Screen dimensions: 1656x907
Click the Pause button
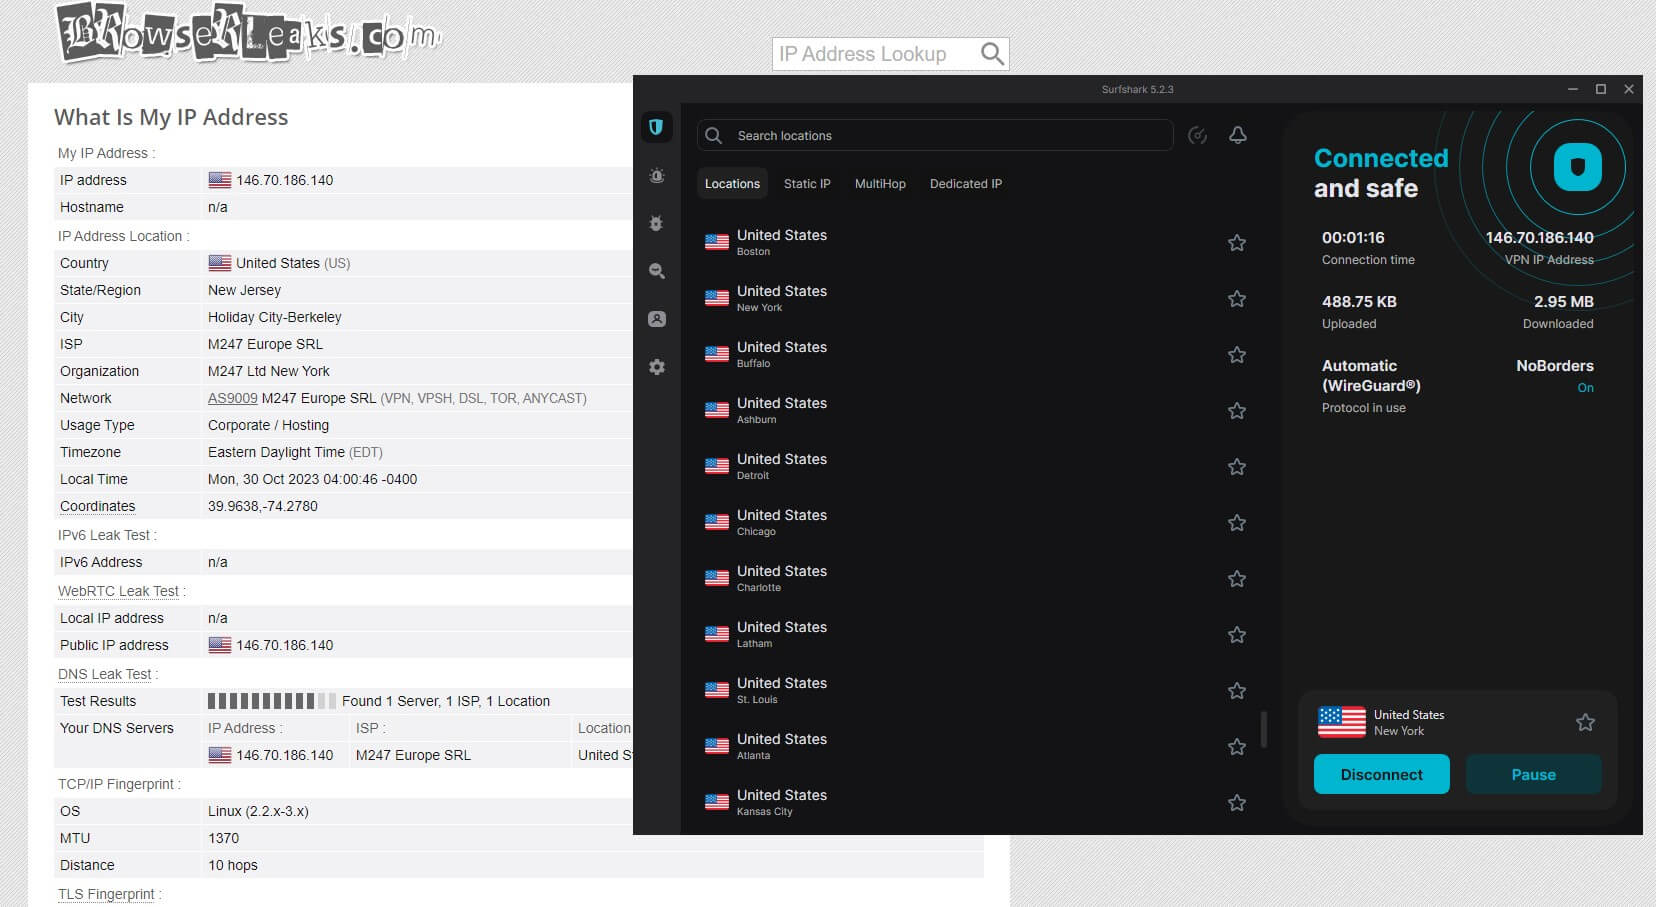[1533, 774]
